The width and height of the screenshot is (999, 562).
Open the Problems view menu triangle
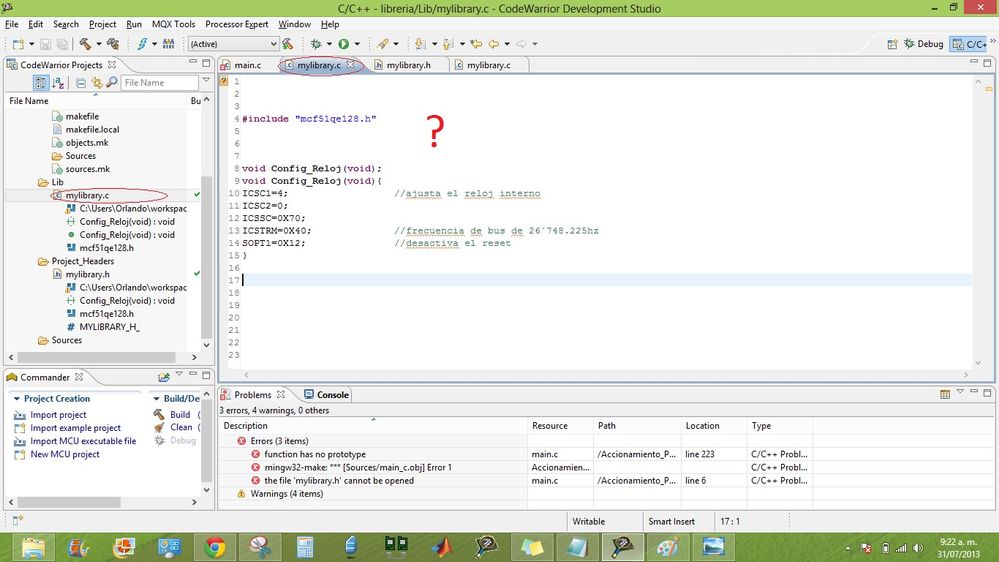pyautogui.click(x=960, y=391)
